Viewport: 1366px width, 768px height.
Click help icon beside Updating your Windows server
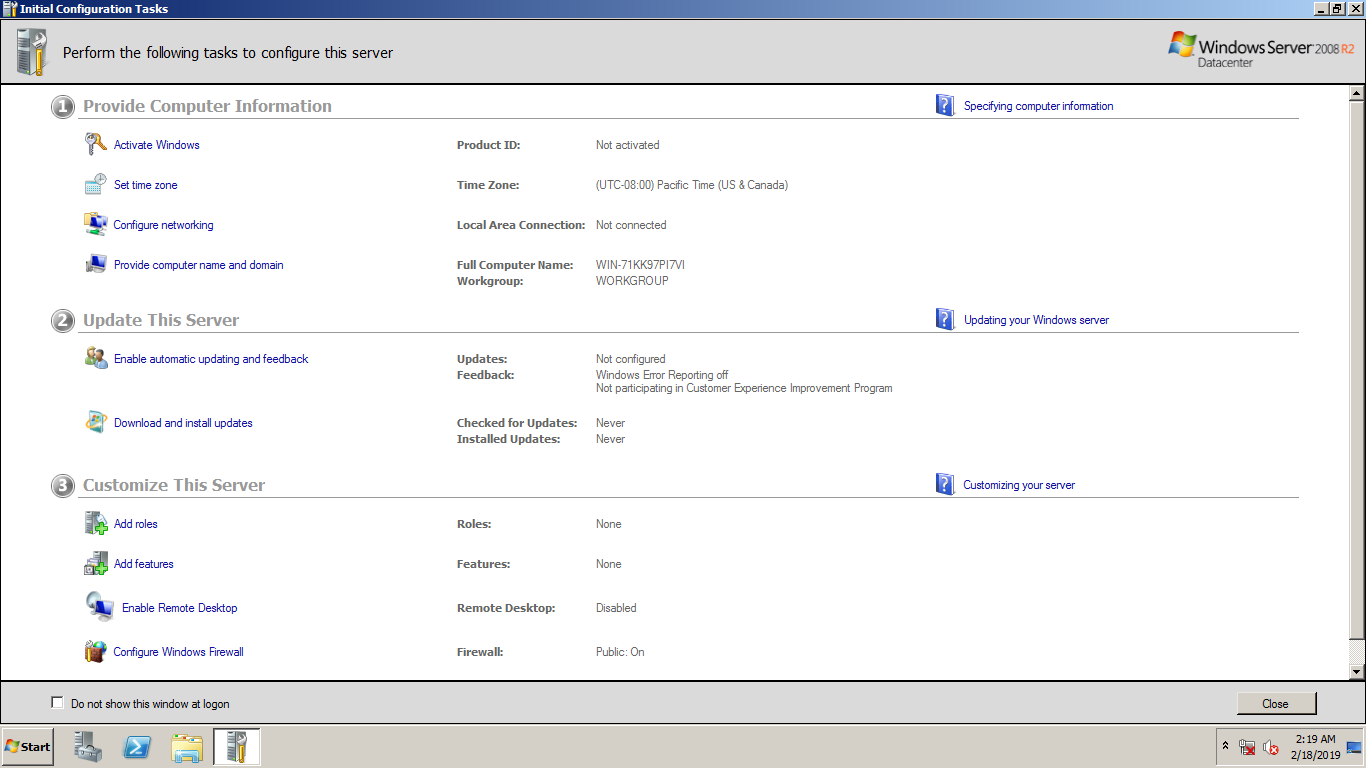coord(945,319)
